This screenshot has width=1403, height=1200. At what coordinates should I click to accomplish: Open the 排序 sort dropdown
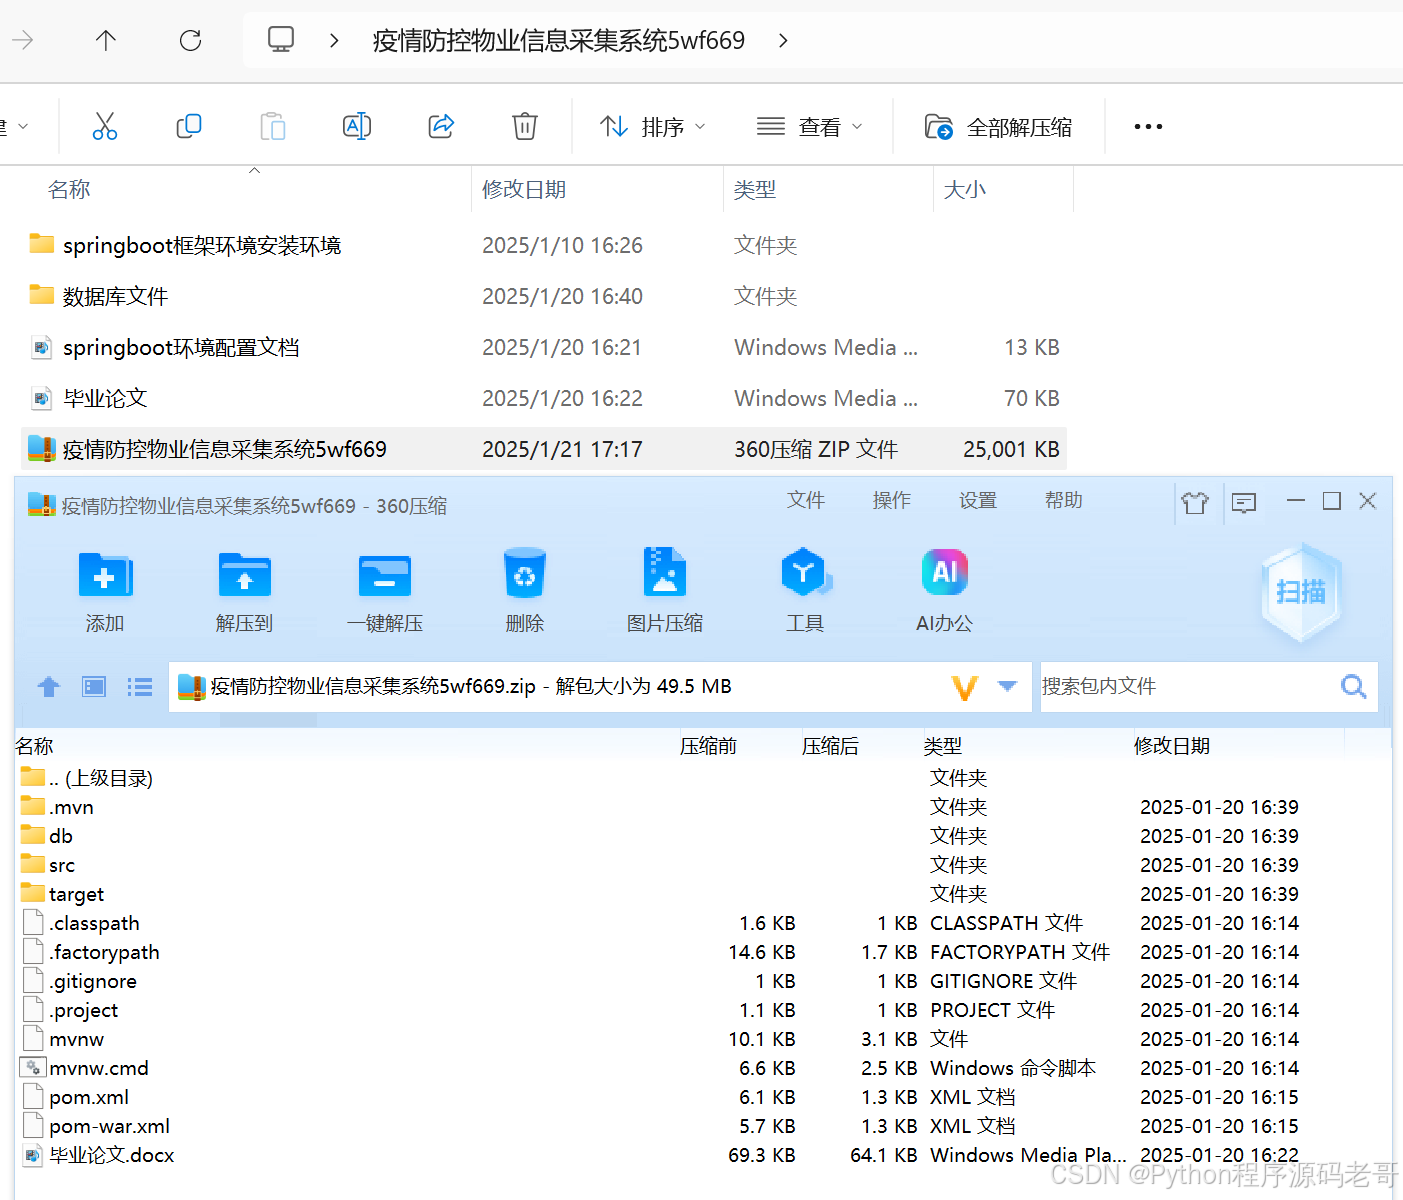[x=653, y=127]
